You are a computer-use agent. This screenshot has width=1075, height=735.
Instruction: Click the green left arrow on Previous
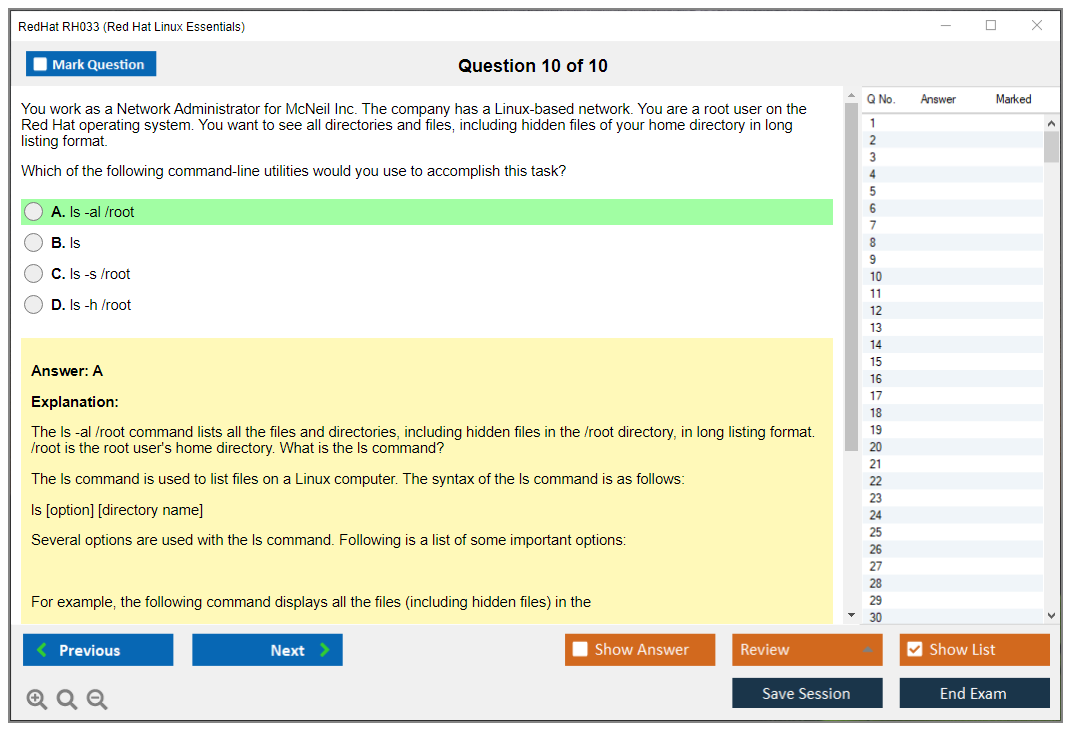pyautogui.click(x=42, y=650)
